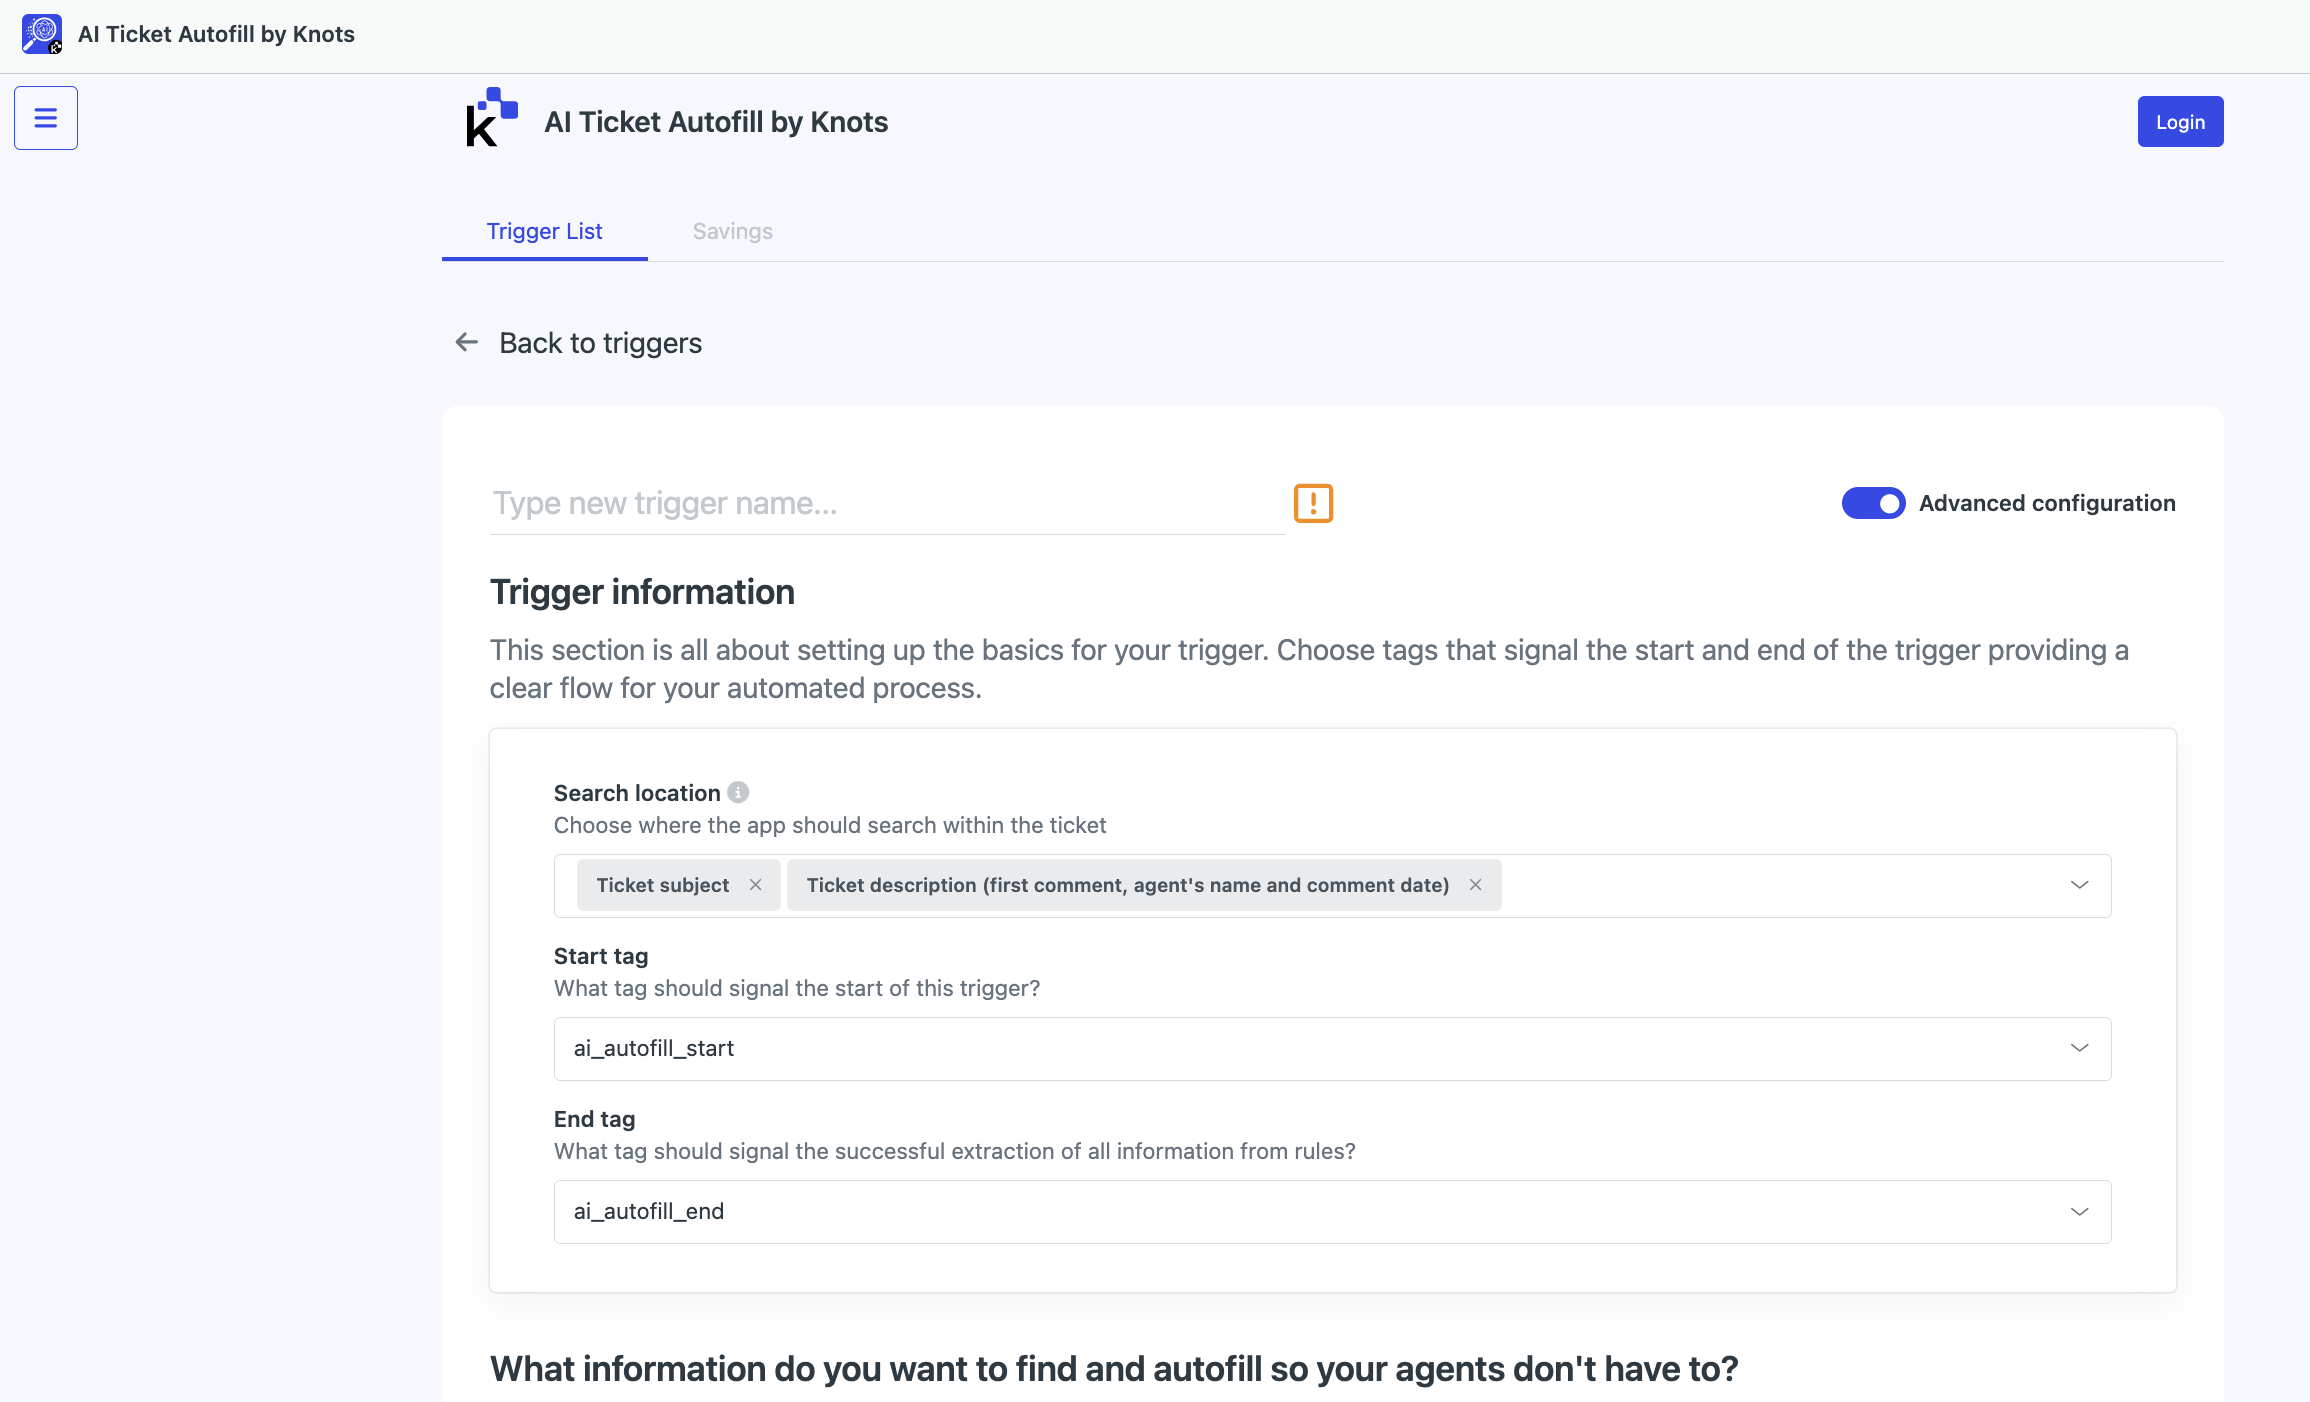This screenshot has width=2310, height=1402.
Task: Click the Advanced configuration label
Action: (2047, 503)
